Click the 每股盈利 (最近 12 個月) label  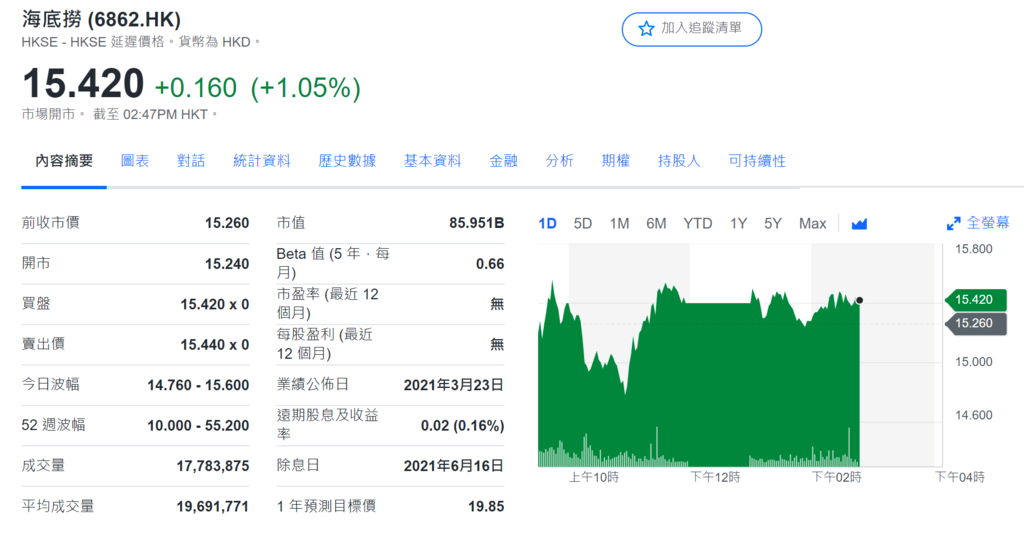tap(324, 344)
